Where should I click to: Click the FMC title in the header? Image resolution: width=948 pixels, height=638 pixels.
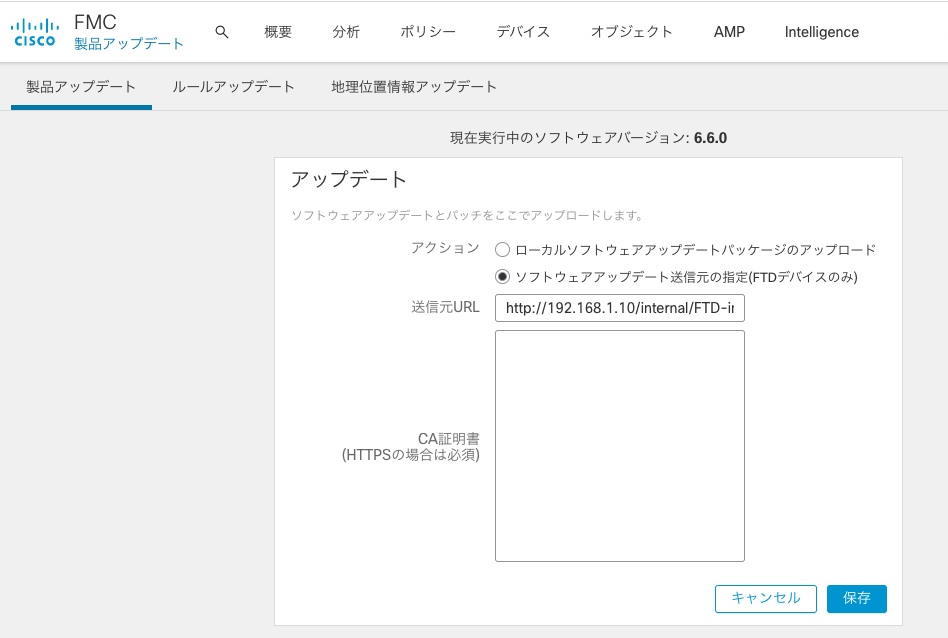click(96, 22)
